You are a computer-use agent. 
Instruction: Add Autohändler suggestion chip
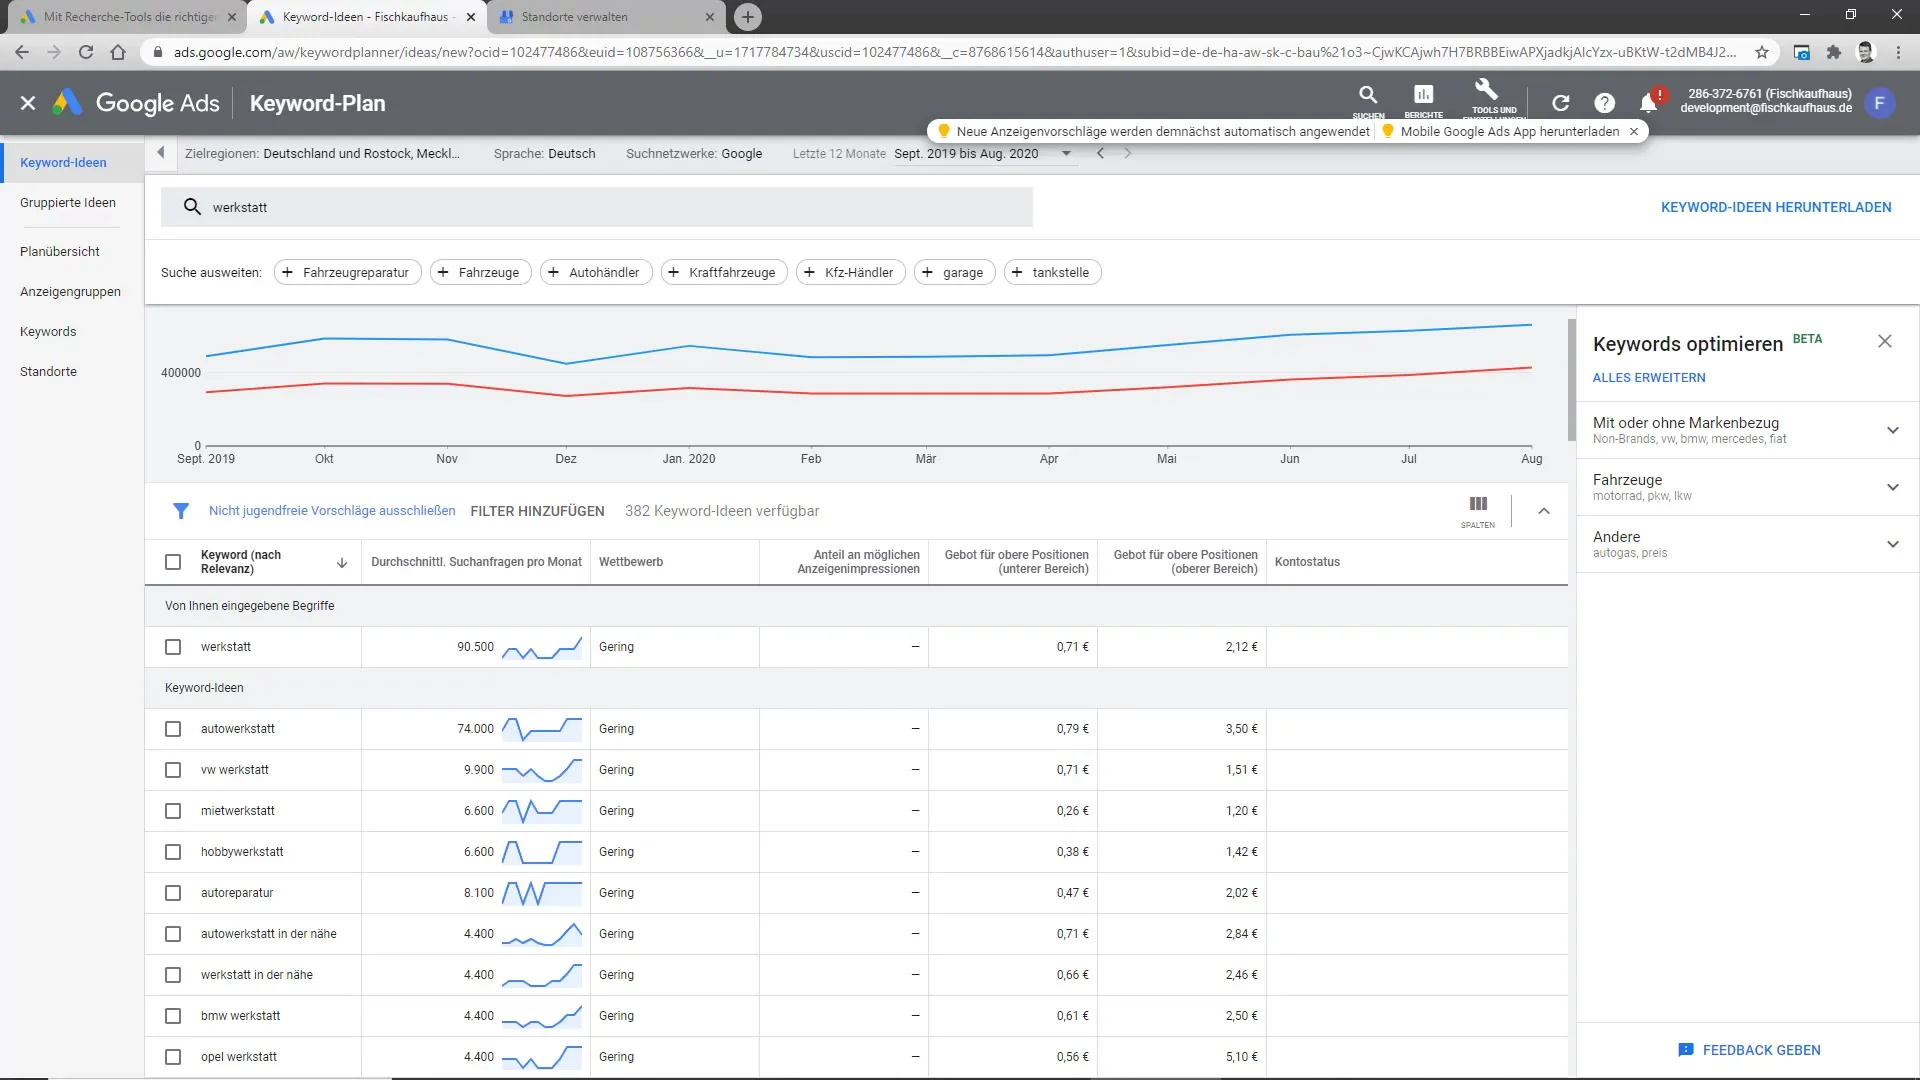click(x=596, y=272)
